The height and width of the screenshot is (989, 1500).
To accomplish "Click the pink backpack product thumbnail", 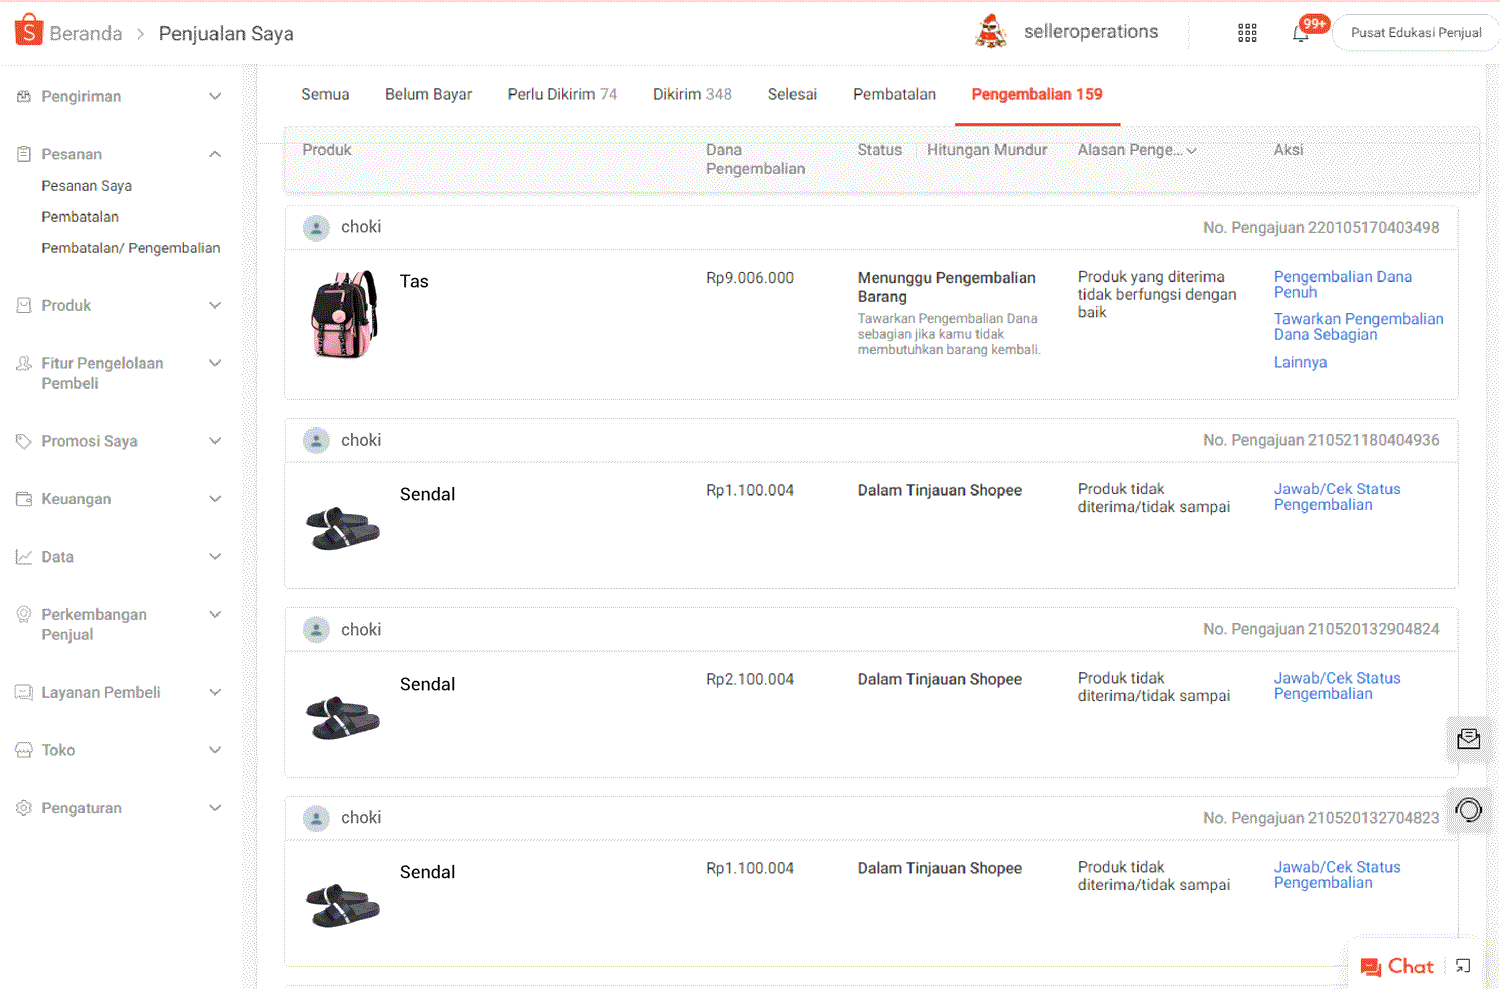I will pyautogui.click(x=343, y=315).
